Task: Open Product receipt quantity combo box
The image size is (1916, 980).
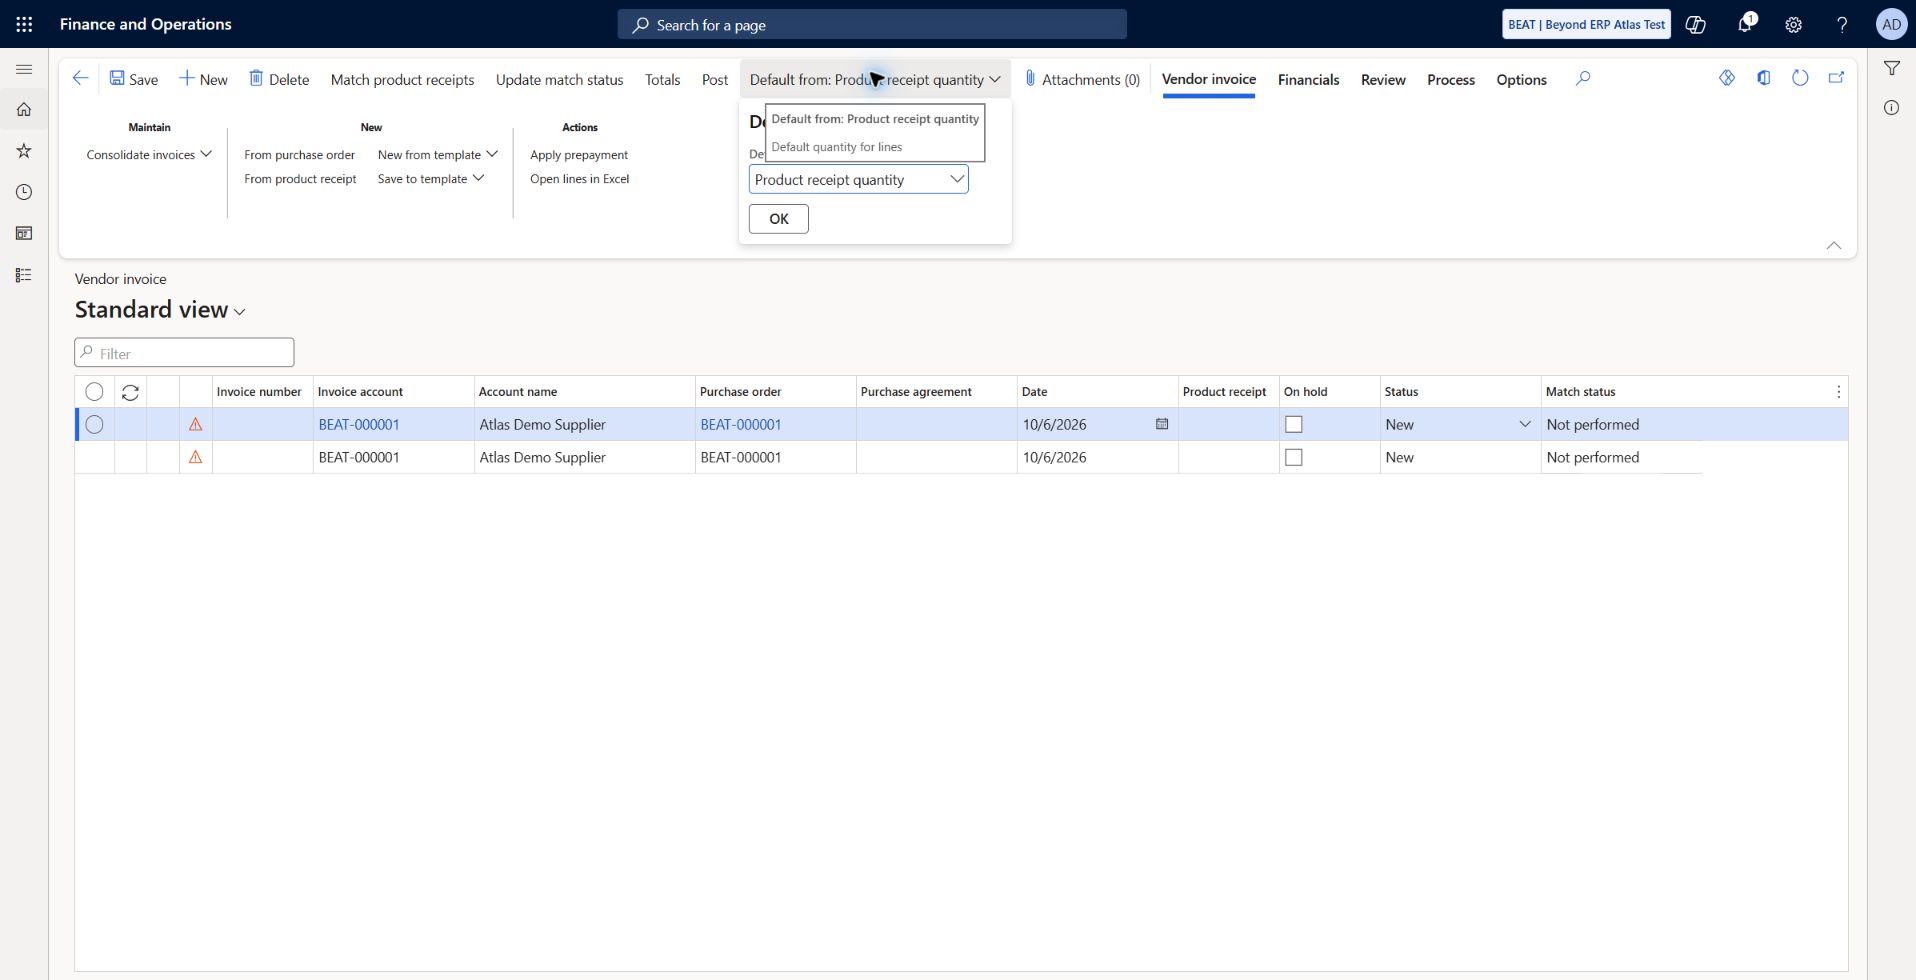Action: [x=858, y=180]
